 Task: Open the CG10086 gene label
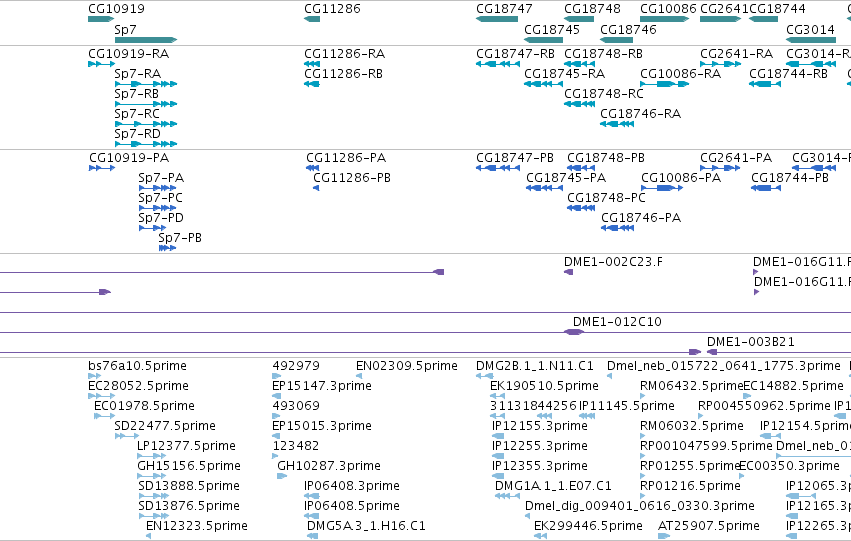(x=668, y=9)
